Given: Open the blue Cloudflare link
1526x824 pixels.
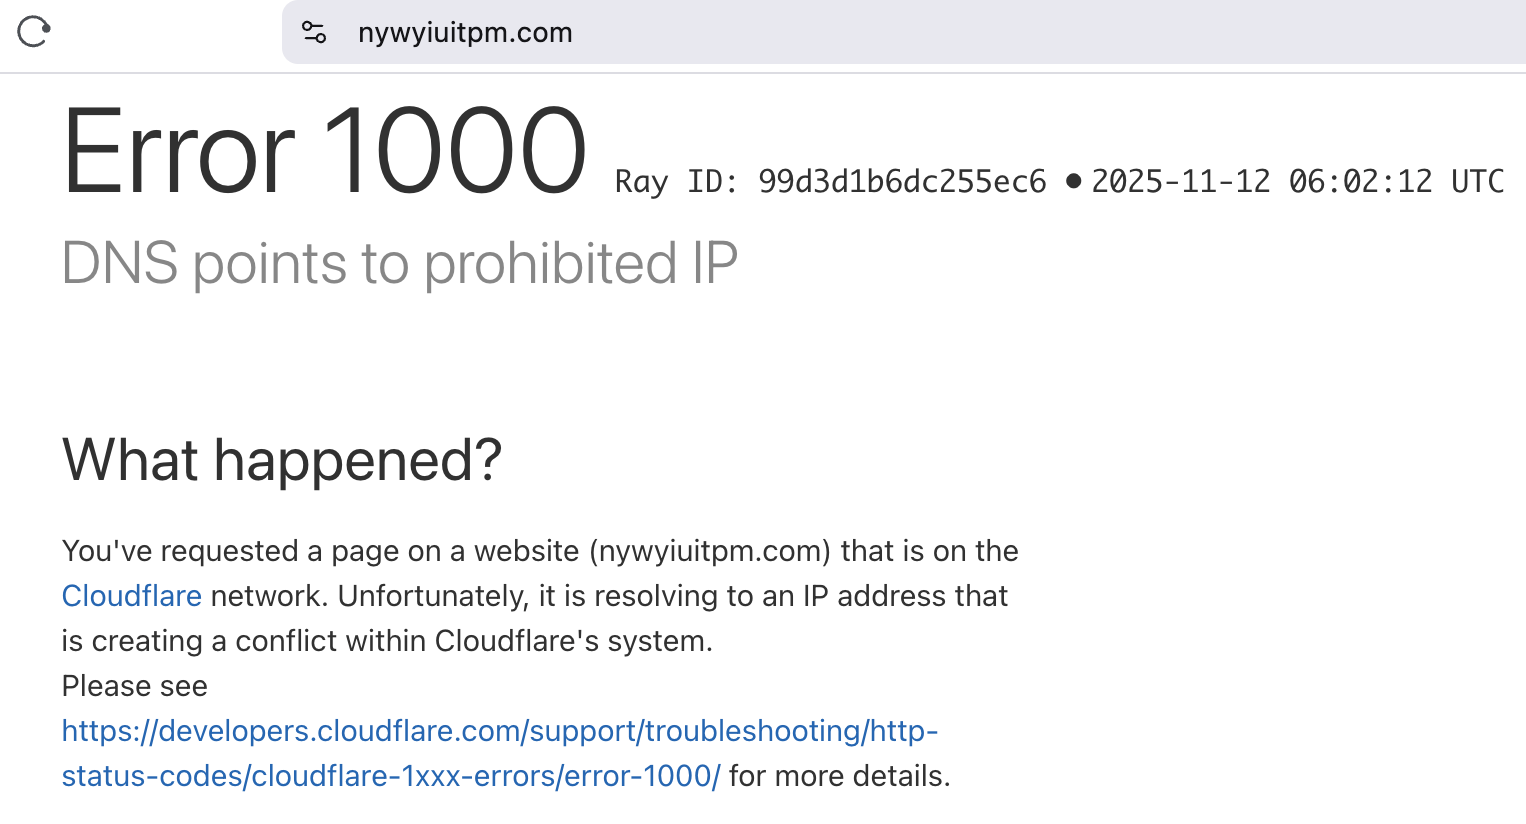Looking at the screenshot, I should 132,596.
